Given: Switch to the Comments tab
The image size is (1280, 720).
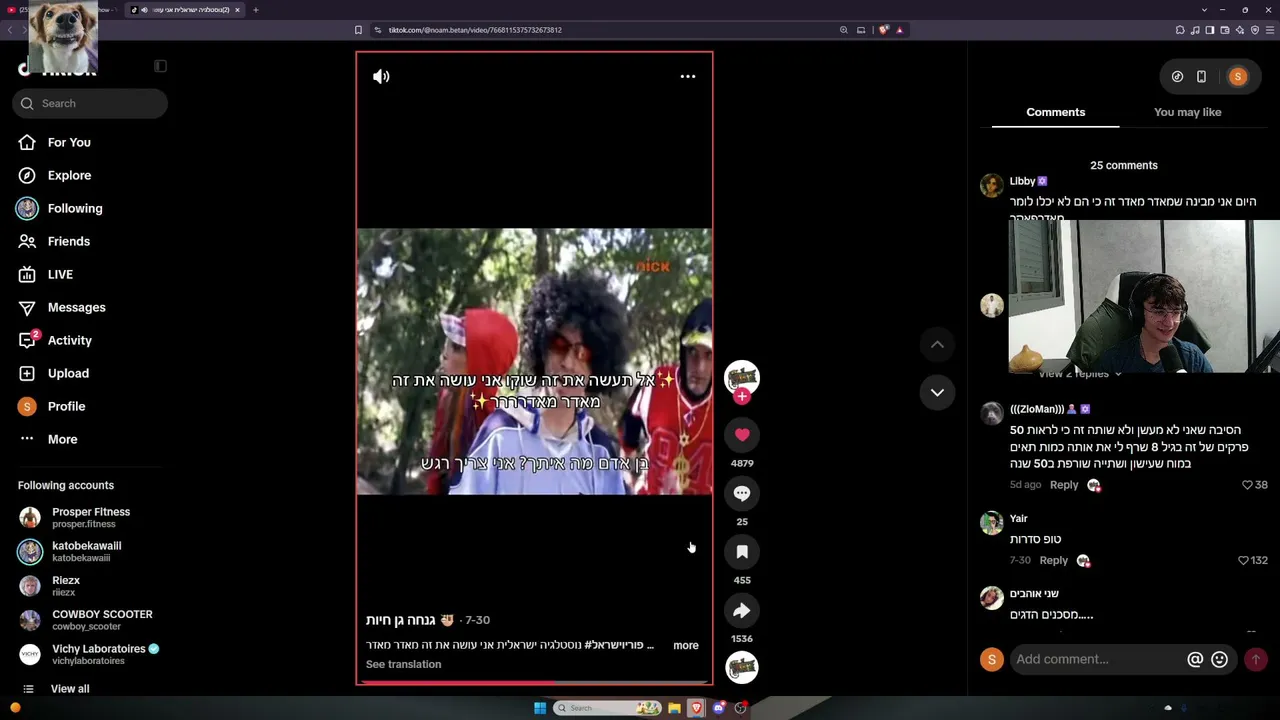Looking at the screenshot, I should 1055,112.
